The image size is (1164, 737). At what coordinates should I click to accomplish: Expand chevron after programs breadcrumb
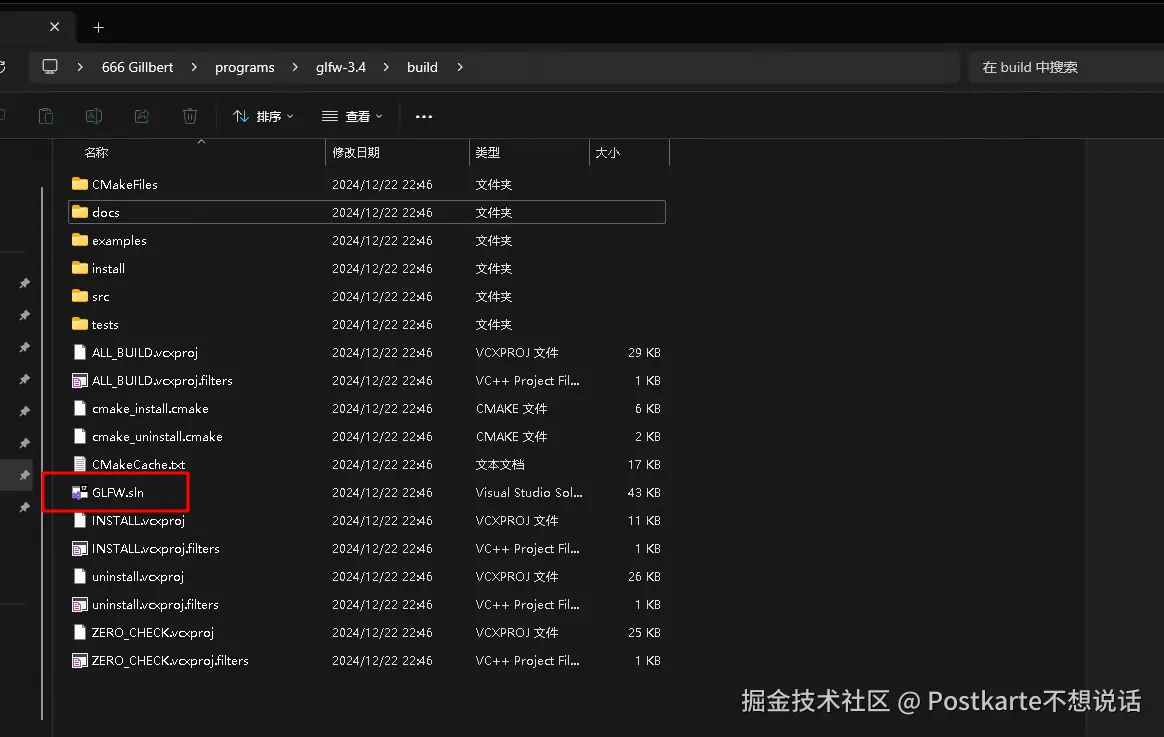pyautogui.click(x=295, y=67)
